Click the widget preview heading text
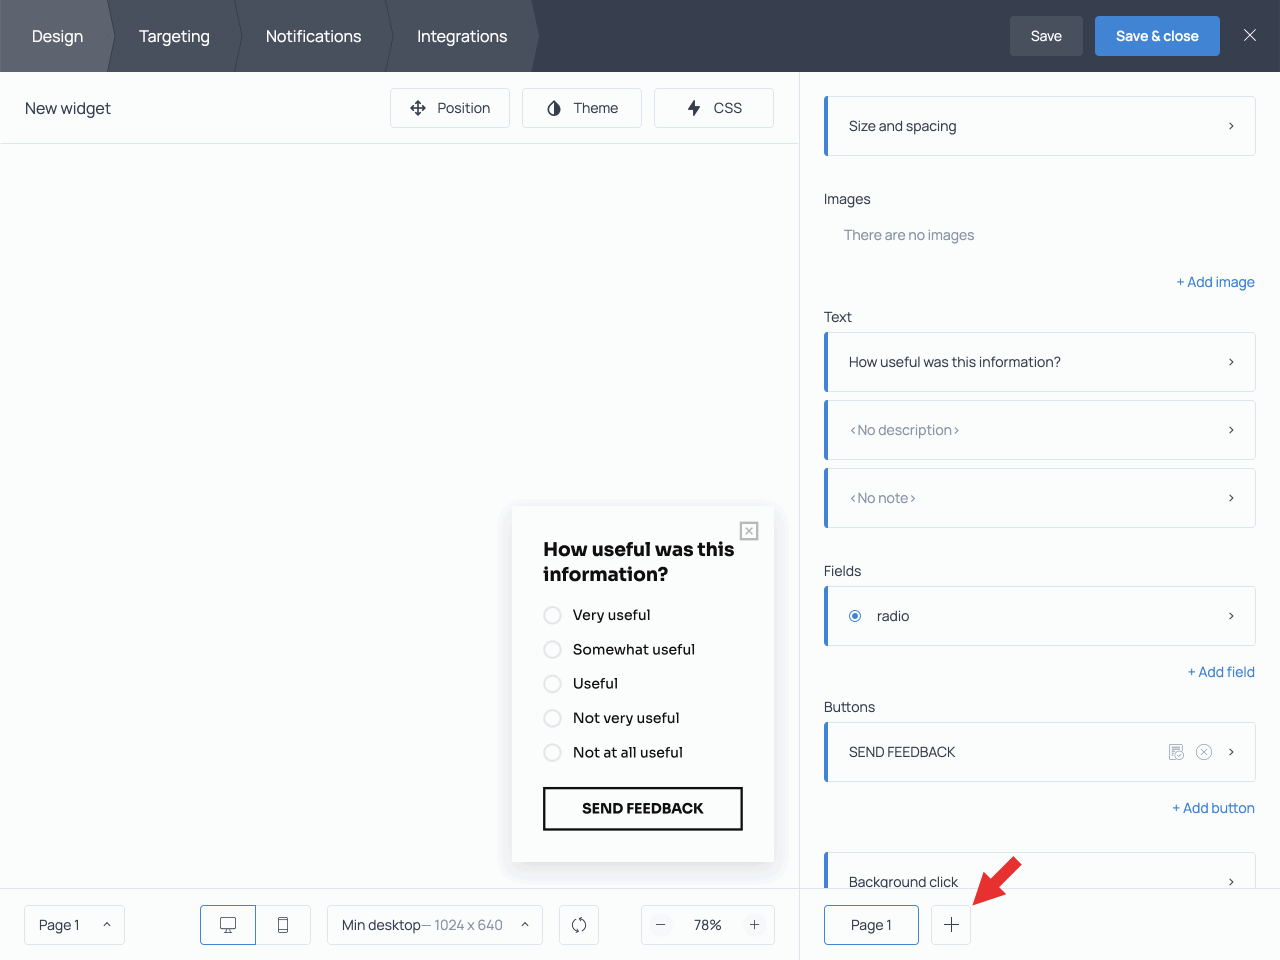Viewport: 1280px width, 960px height. 639,562
